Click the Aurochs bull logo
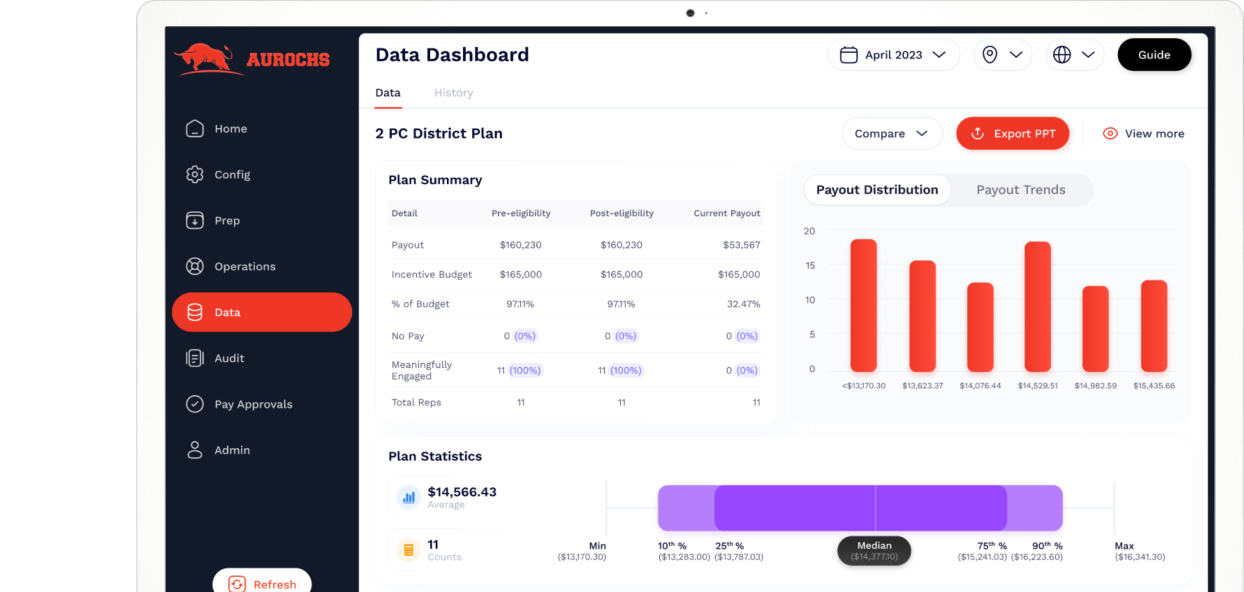This screenshot has width=1244, height=592. pos(206,59)
